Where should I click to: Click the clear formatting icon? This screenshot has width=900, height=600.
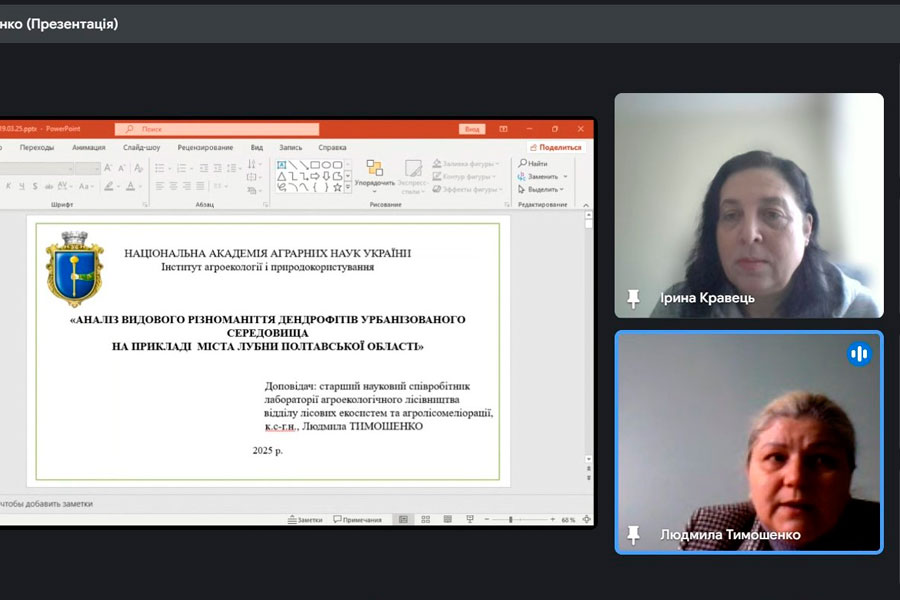(138, 168)
